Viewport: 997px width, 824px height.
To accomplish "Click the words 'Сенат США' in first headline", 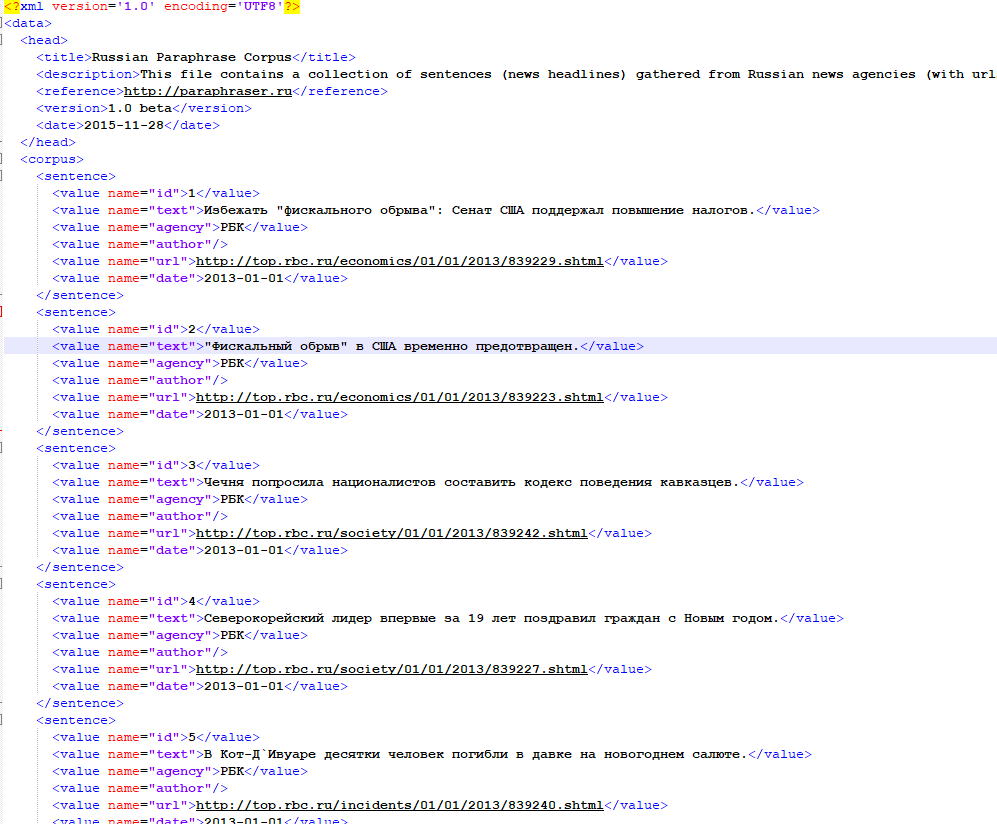I will pyautogui.click(x=488, y=210).
